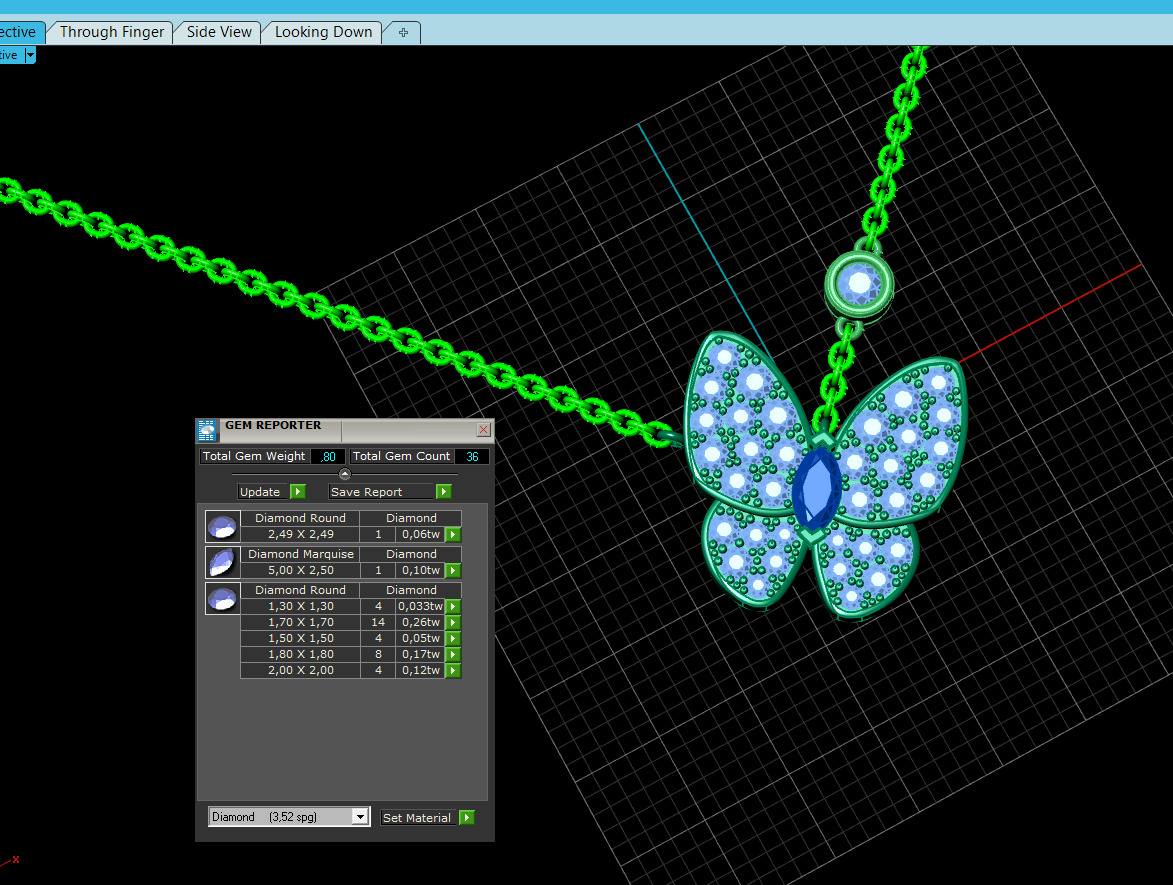Switch to the Side View tab

pyautogui.click(x=218, y=32)
